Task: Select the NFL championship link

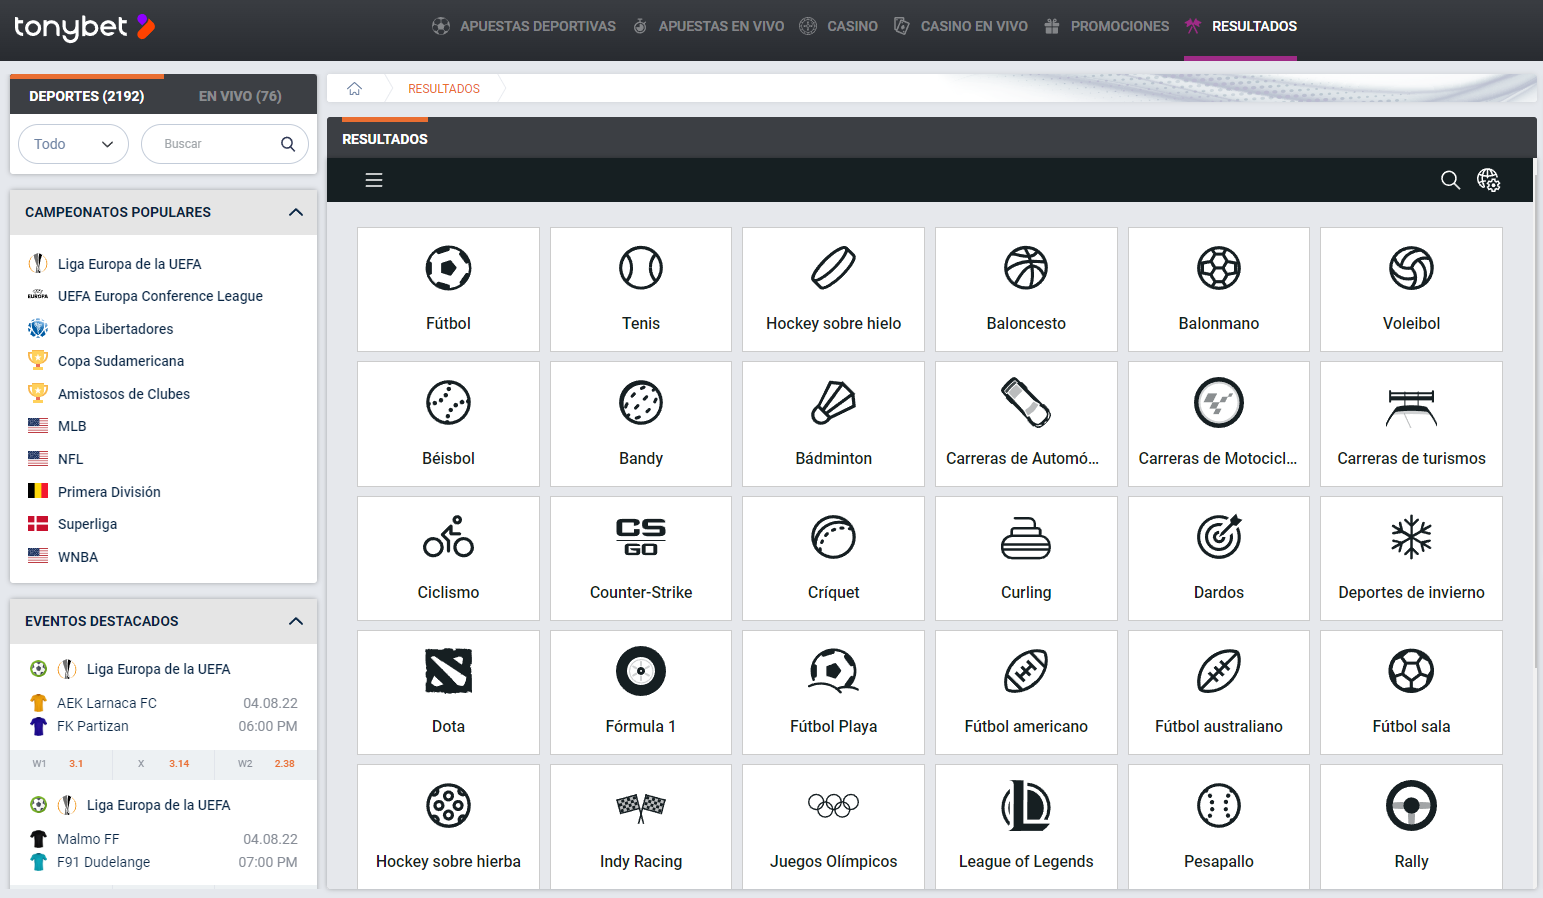Action: tap(70, 459)
